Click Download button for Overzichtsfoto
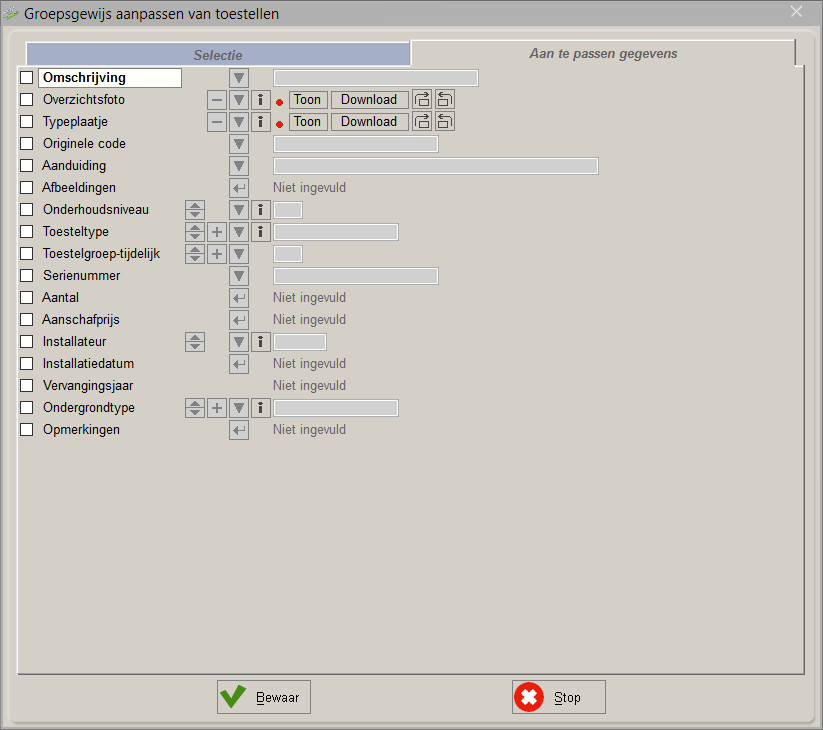The image size is (823, 730). (x=369, y=100)
